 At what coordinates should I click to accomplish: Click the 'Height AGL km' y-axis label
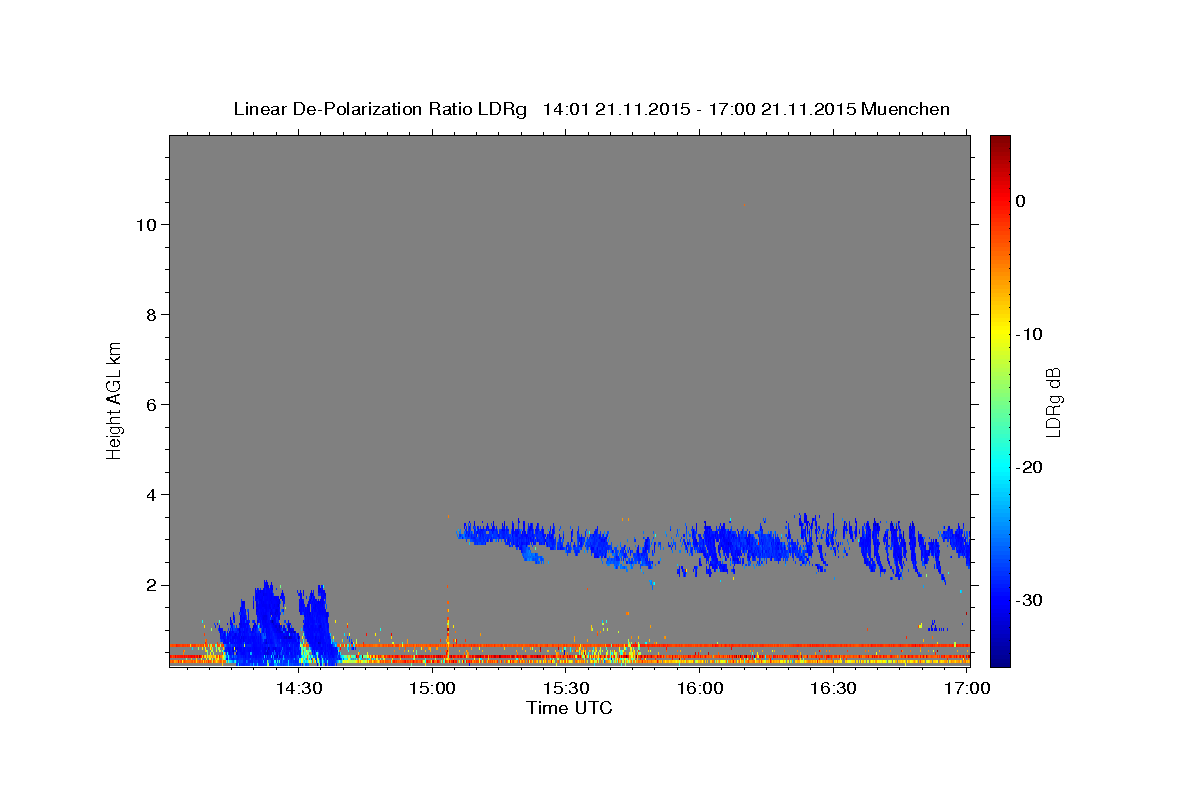[x=114, y=399]
